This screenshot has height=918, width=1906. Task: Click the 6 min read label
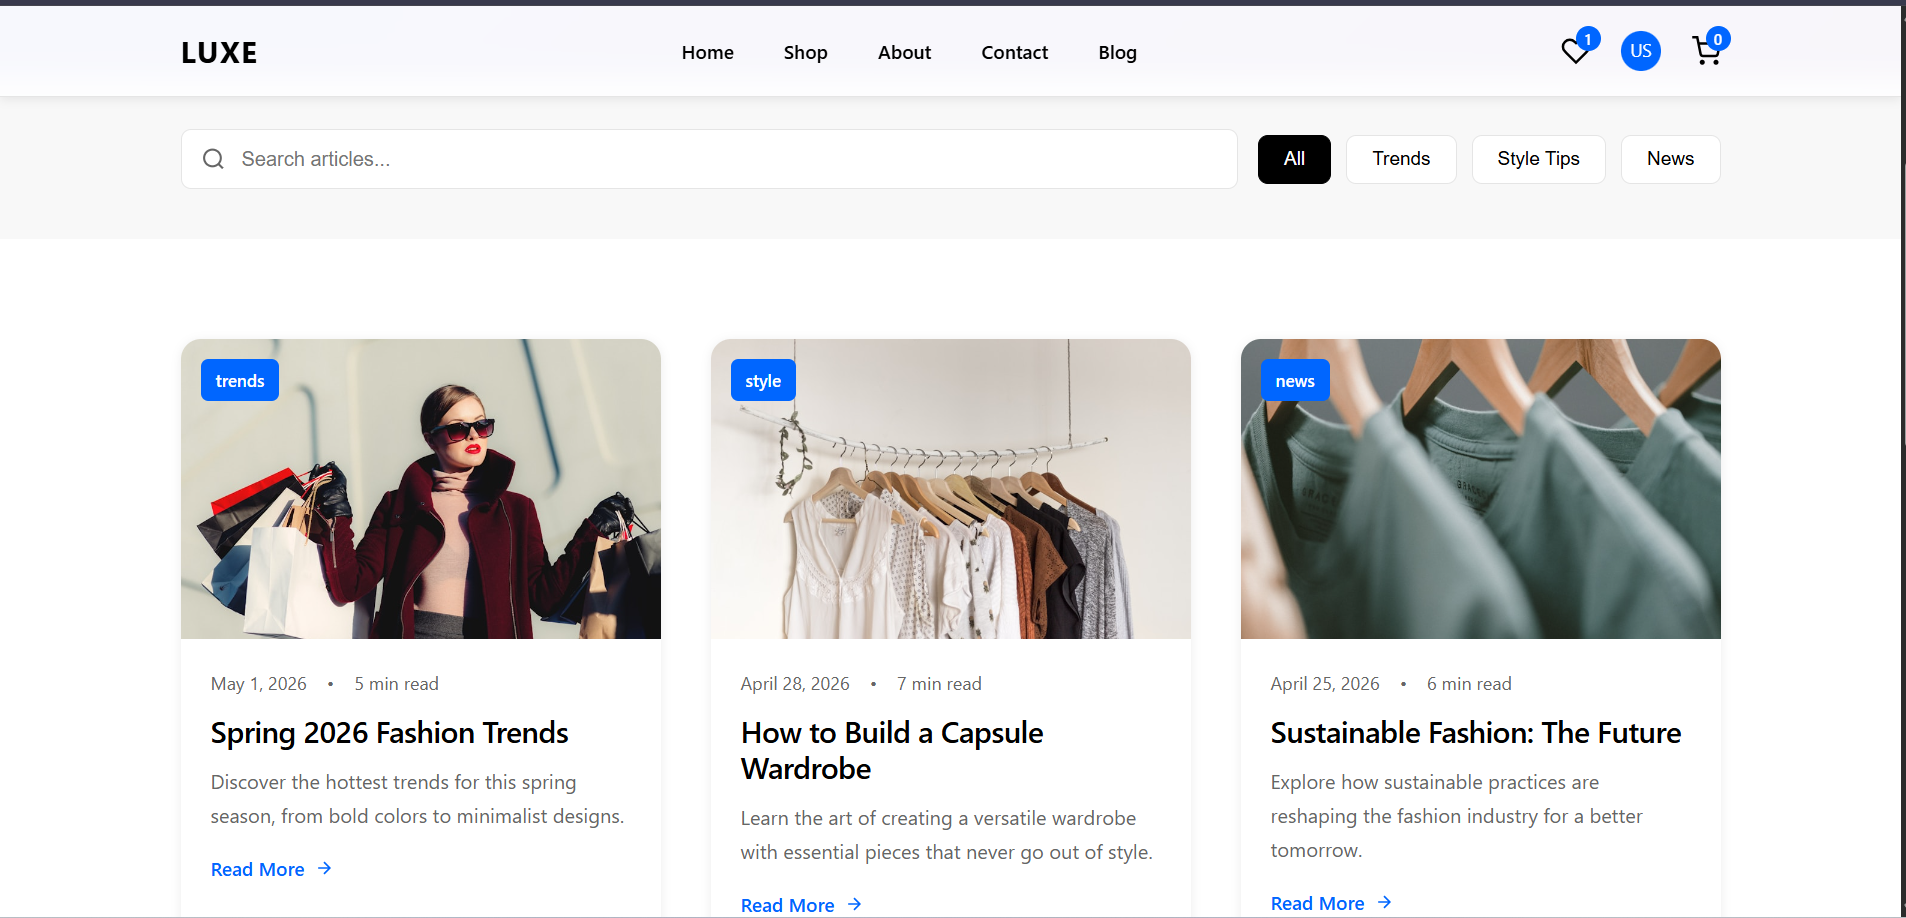point(1469,684)
